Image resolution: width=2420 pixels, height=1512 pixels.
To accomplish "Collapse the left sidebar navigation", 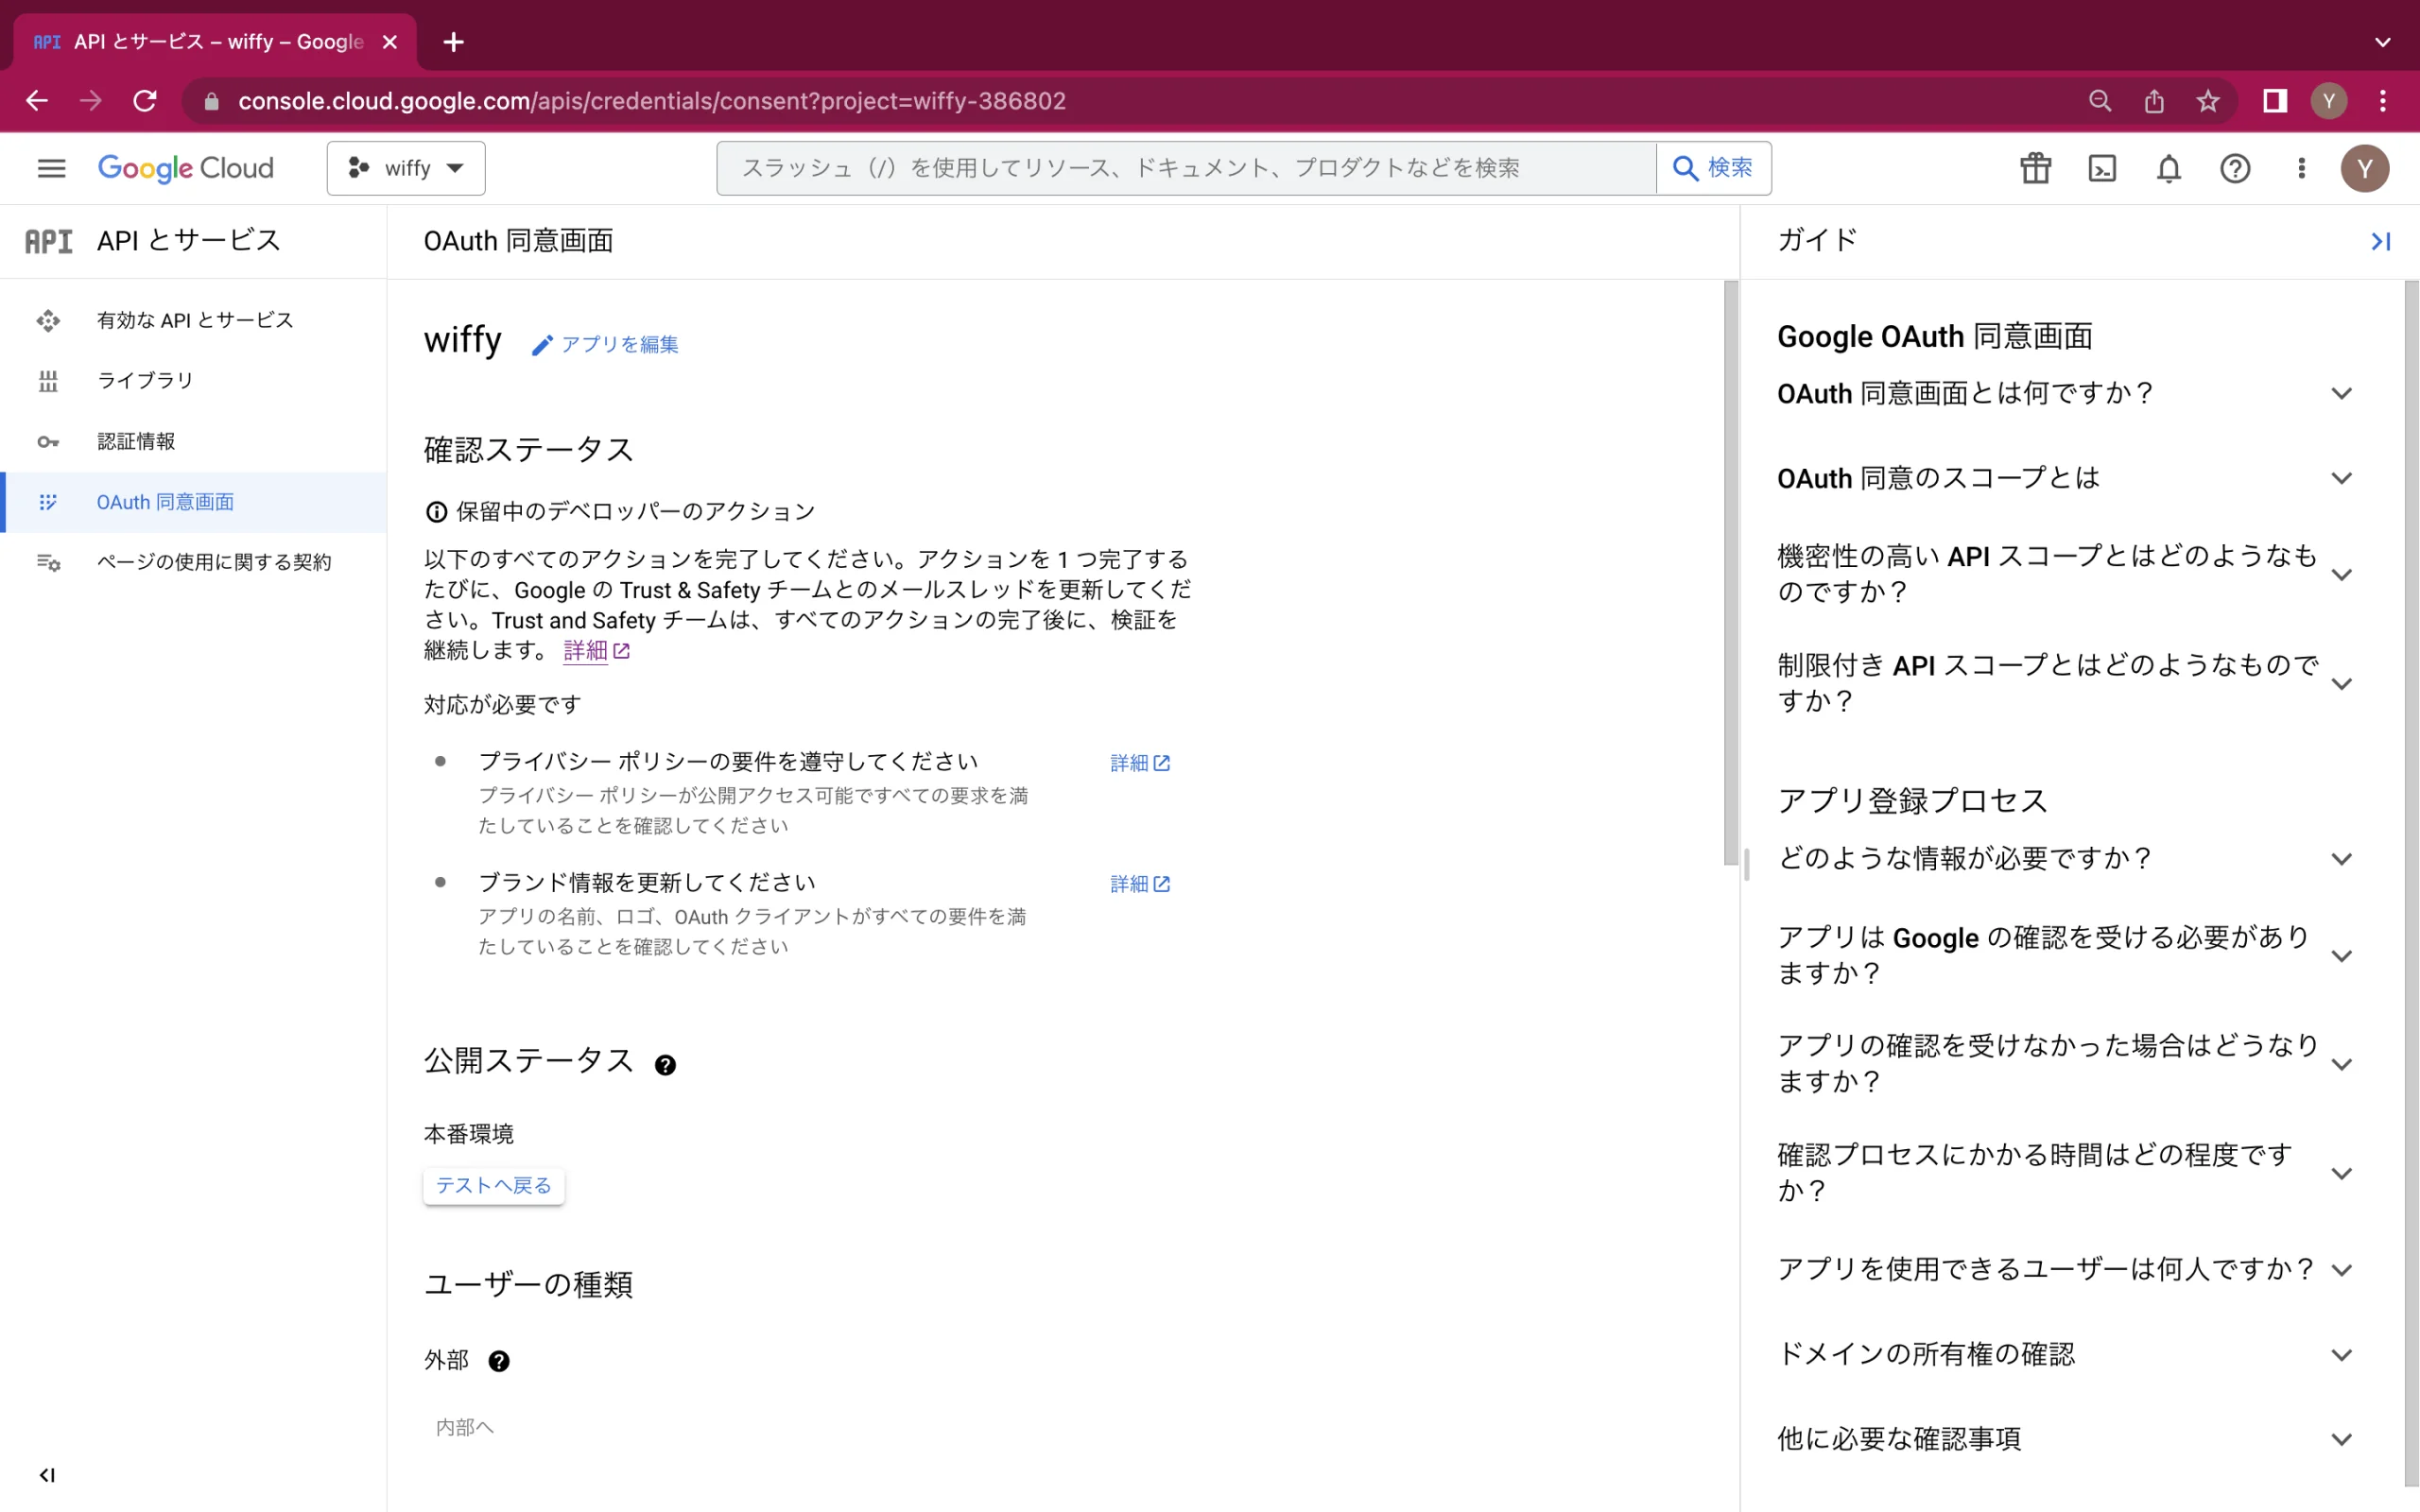I will point(47,1475).
